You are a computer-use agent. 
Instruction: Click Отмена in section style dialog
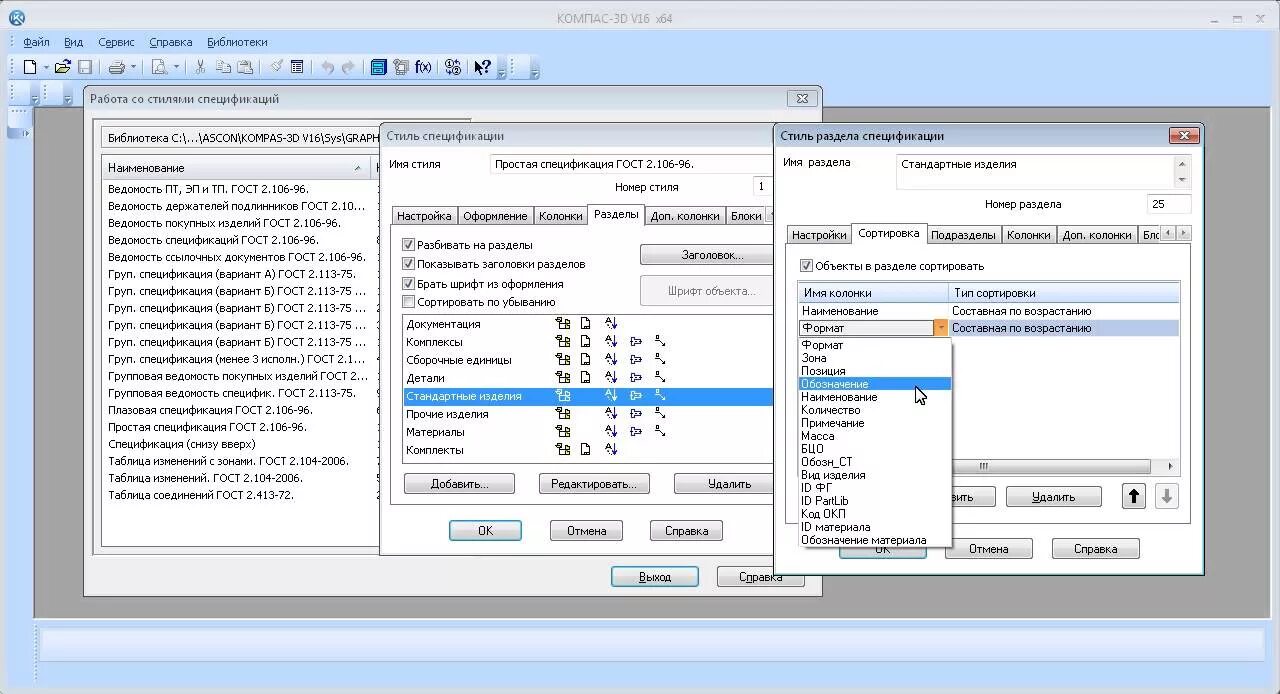[988, 549]
